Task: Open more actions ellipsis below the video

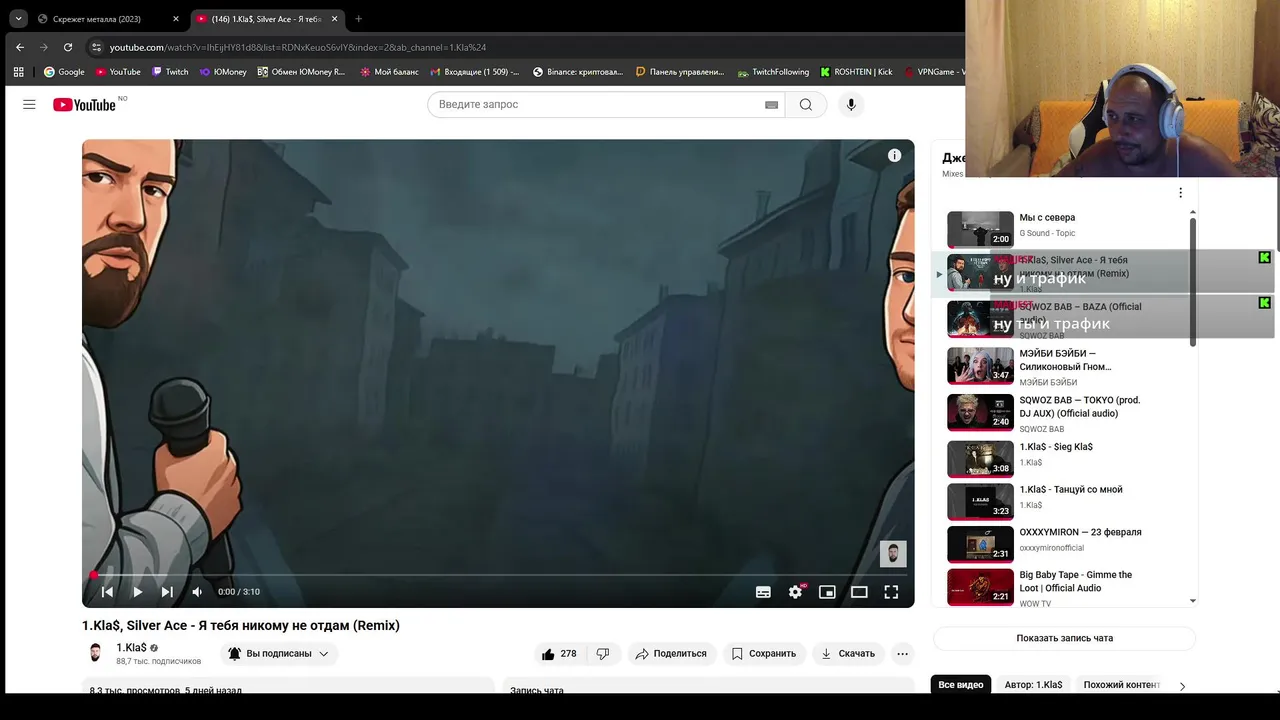Action: [x=903, y=654]
